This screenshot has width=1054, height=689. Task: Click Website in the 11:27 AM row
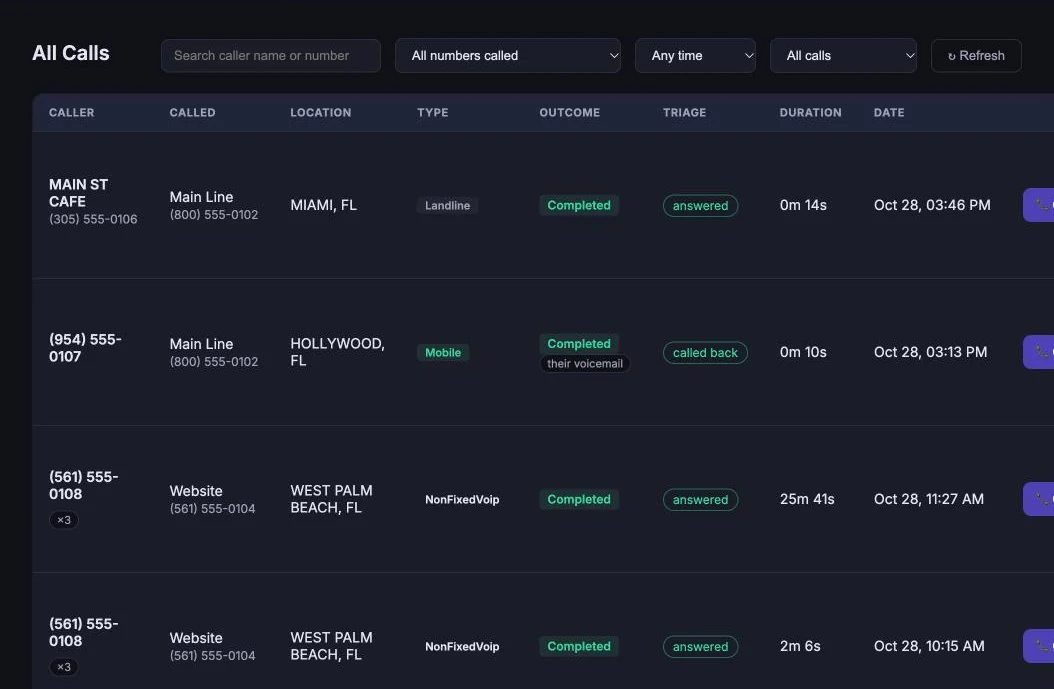(x=196, y=491)
